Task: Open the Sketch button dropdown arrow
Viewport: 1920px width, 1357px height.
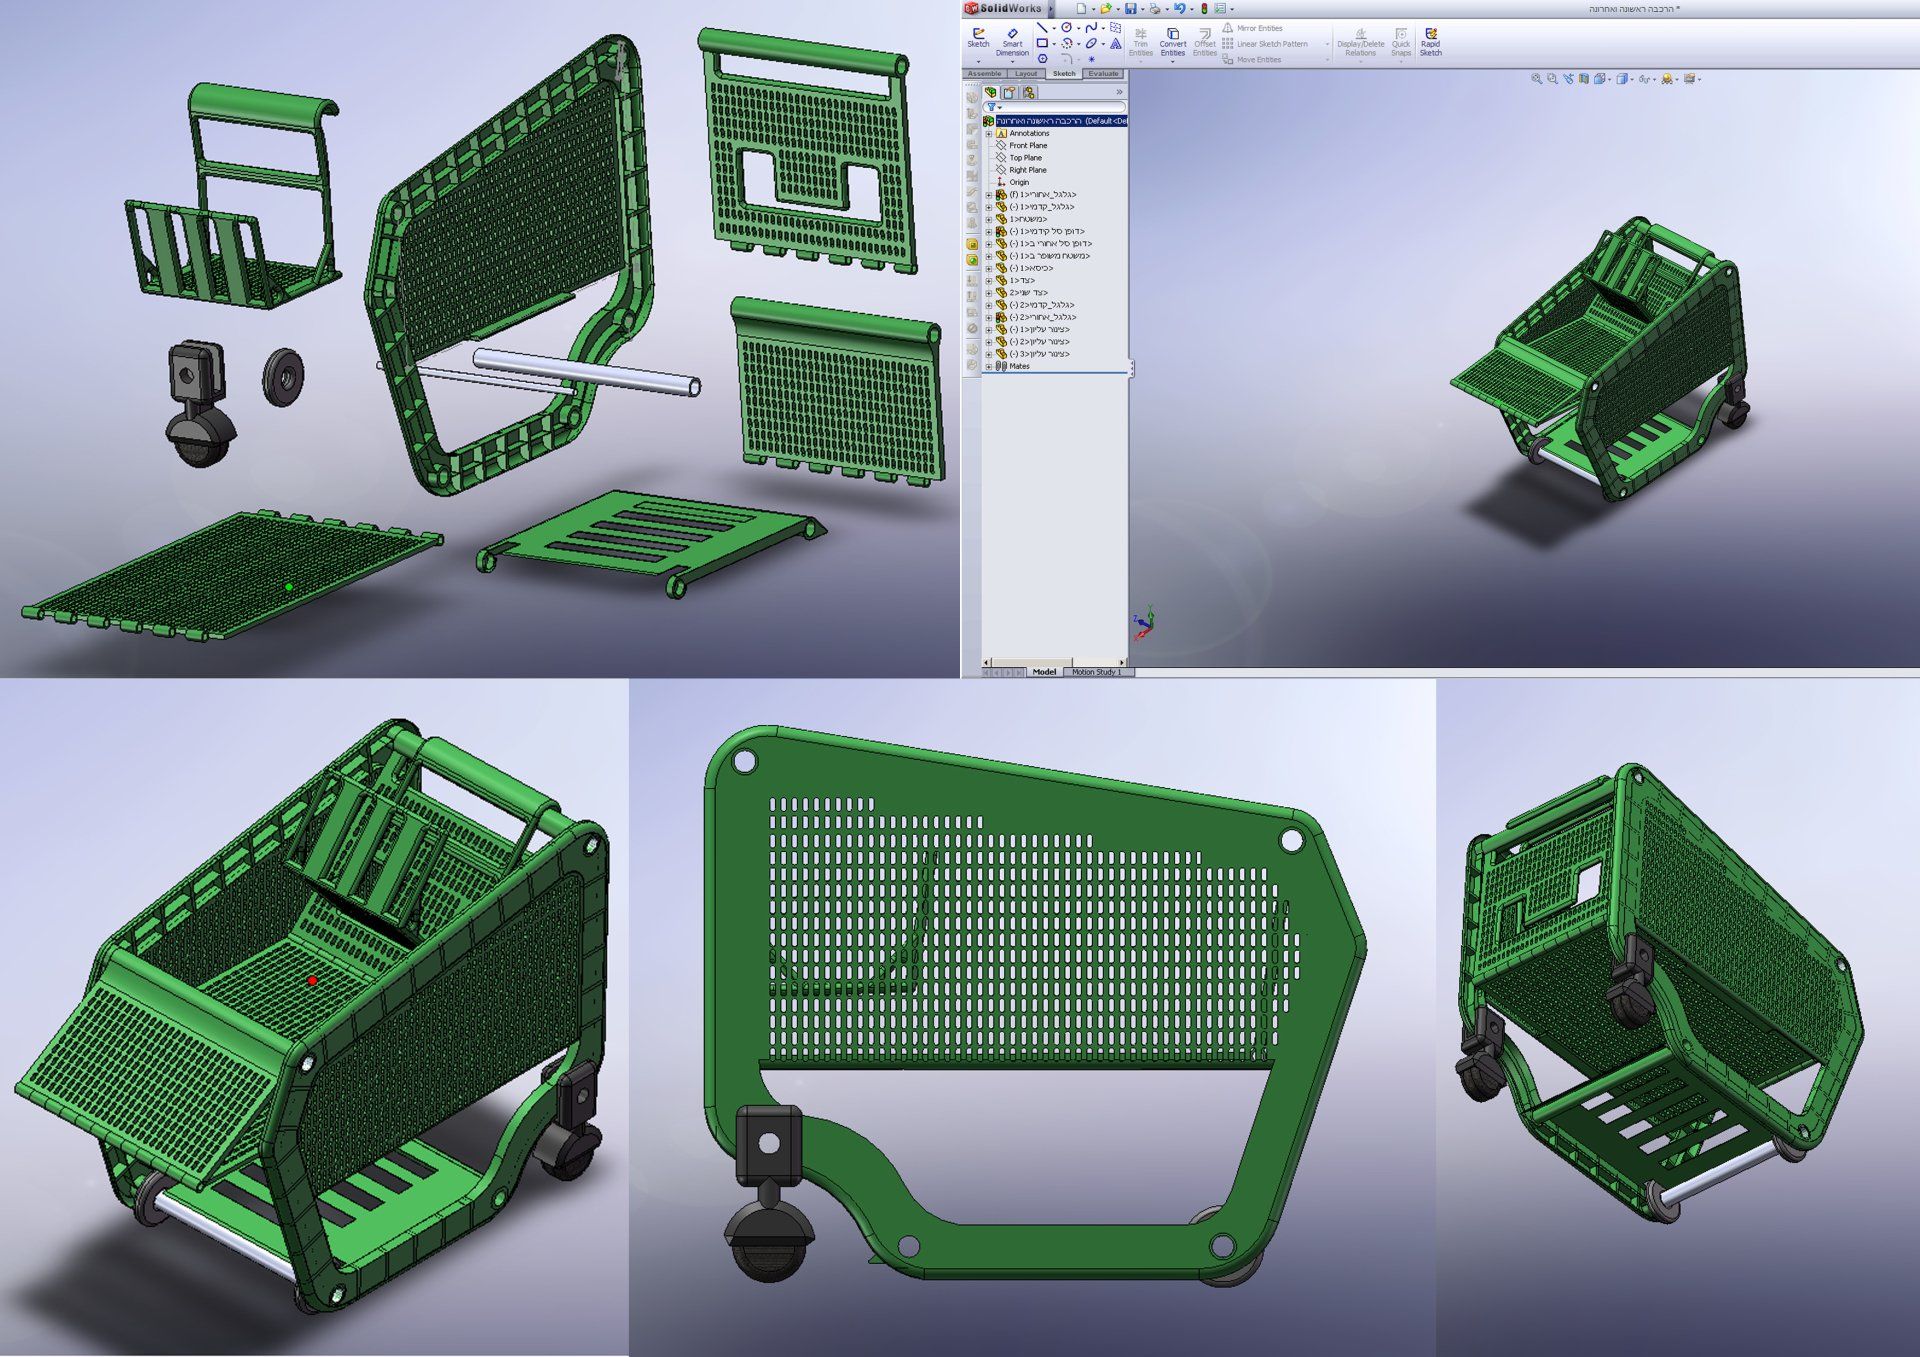Action: (978, 61)
